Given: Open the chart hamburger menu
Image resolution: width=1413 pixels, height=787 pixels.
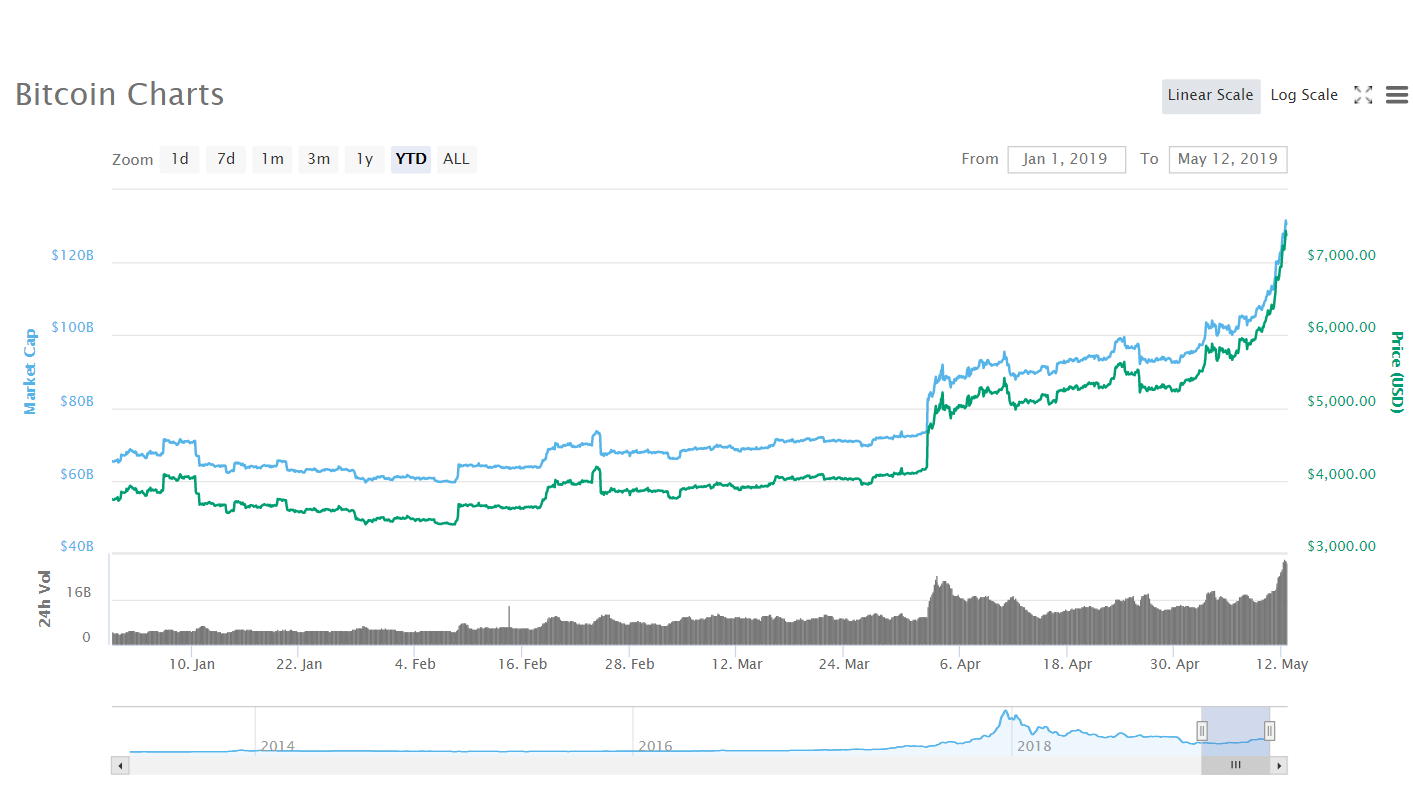Looking at the screenshot, I should coord(1396,95).
